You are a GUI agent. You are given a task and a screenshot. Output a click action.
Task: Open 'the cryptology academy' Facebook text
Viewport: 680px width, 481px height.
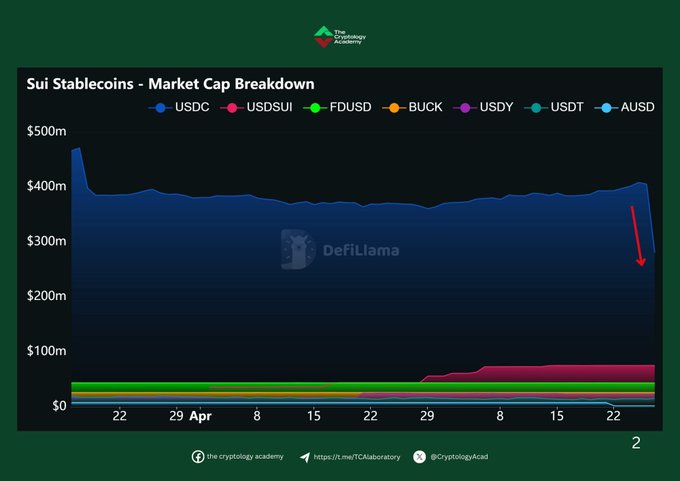point(245,456)
